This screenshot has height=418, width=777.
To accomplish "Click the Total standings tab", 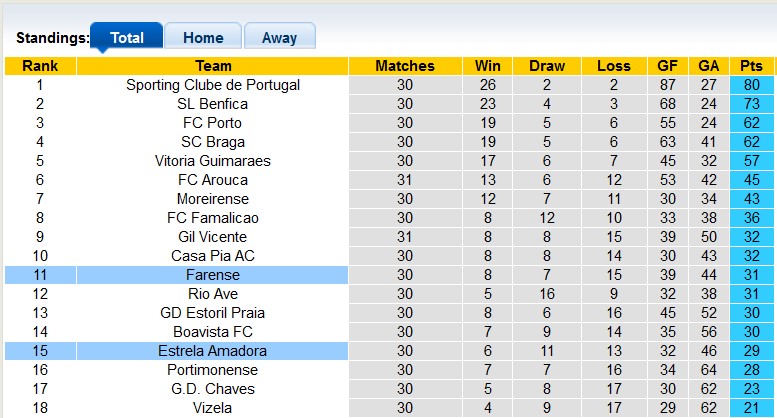I will coord(126,38).
